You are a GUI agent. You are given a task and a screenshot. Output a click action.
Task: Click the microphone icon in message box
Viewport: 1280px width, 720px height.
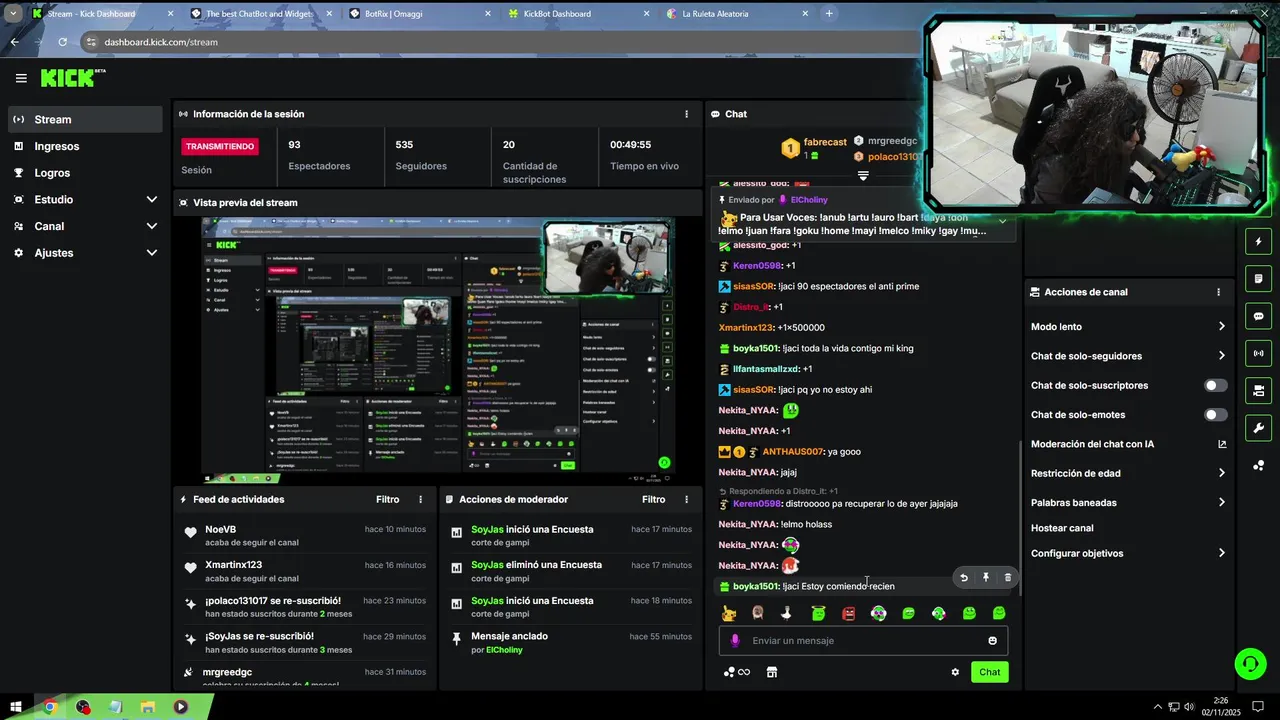pos(735,640)
